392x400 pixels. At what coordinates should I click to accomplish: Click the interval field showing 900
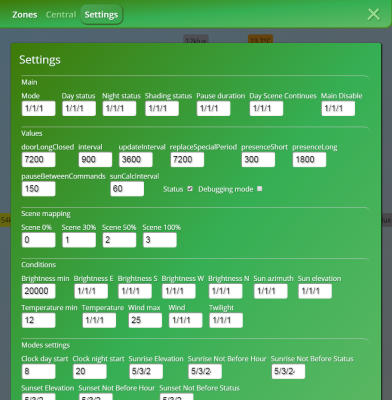point(95,160)
